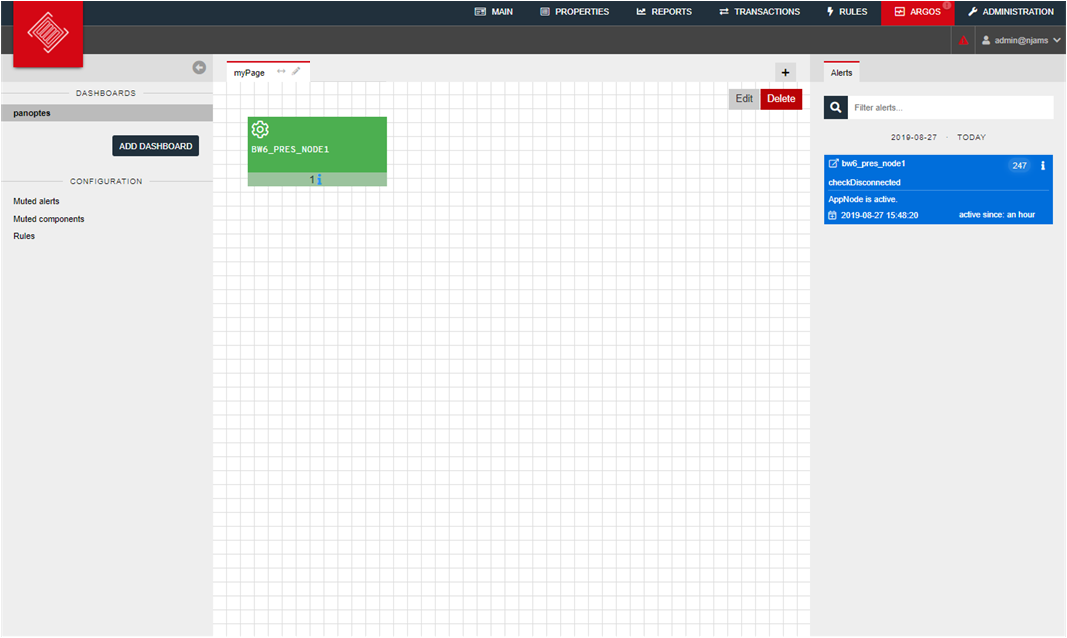1067x638 pixels.
Task: Click the bw6_pres_node1 alert title
Action: pos(873,163)
